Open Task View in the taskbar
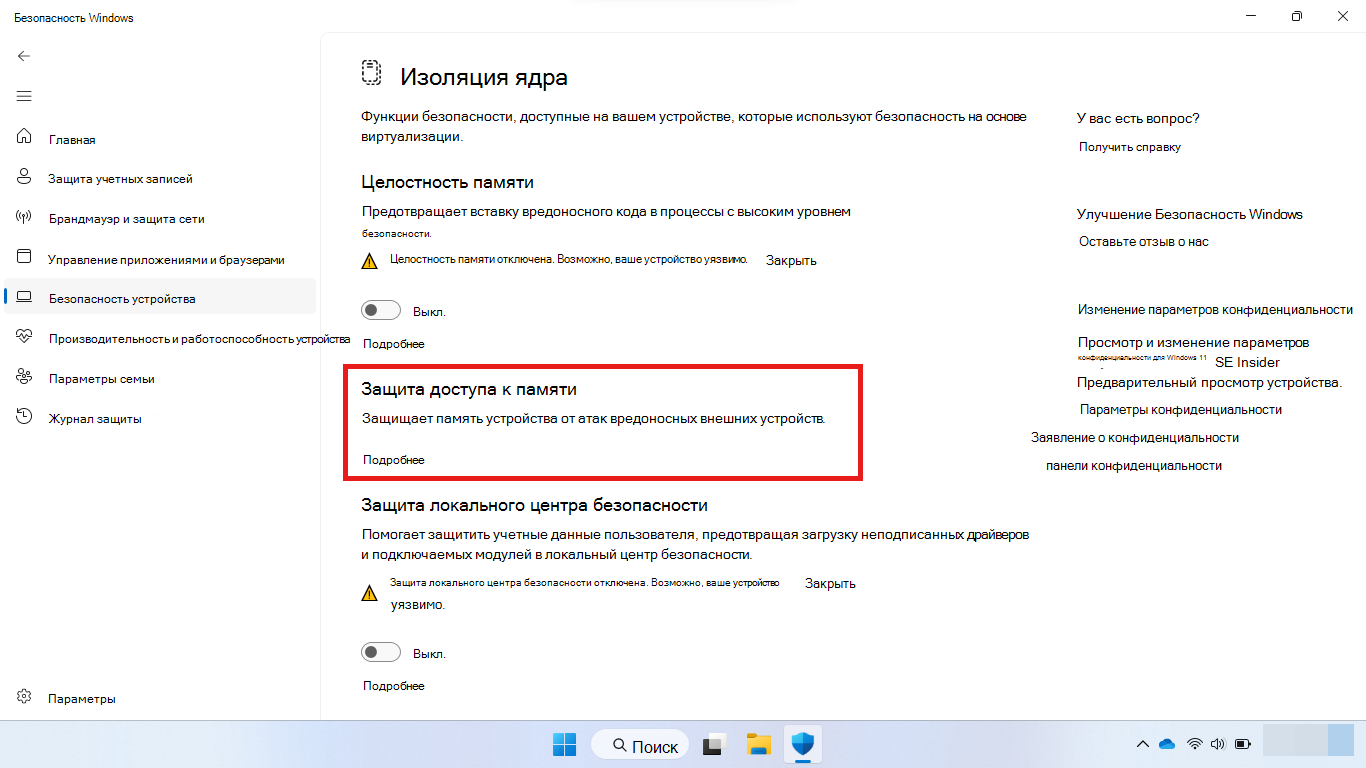Image resolution: width=1366 pixels, height=768 pixels. coord(713,744)
